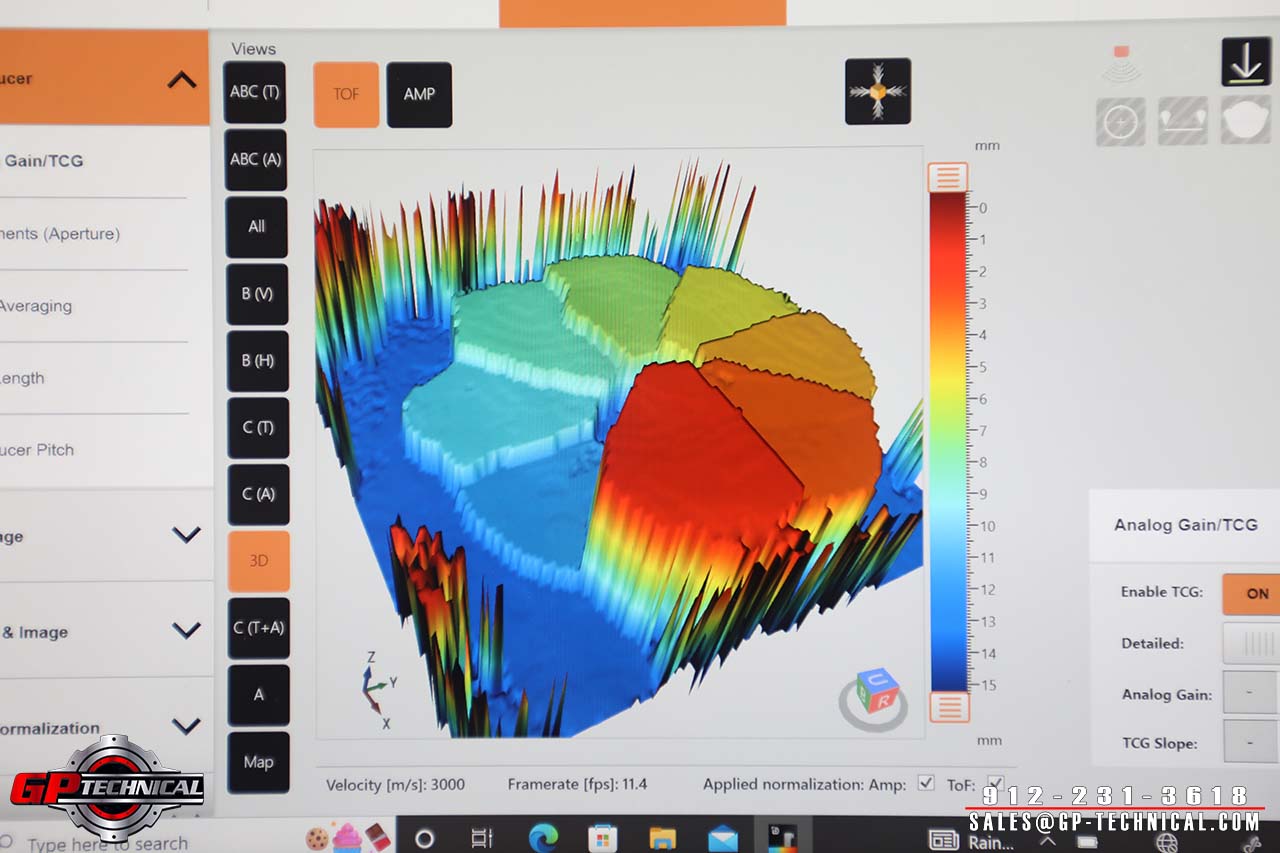The height and width of the screenshot is (853, 1280).
Task: Select the TOF display tab
Action: (346, 94)
